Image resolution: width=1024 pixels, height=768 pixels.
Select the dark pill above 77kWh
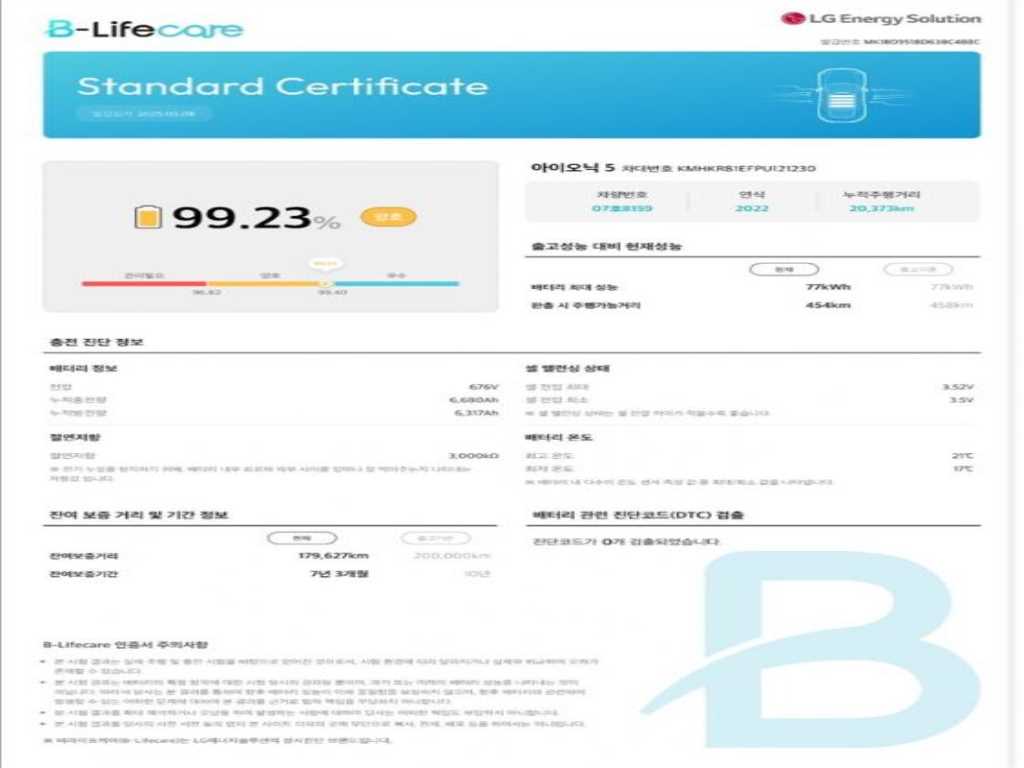[784, 269]
